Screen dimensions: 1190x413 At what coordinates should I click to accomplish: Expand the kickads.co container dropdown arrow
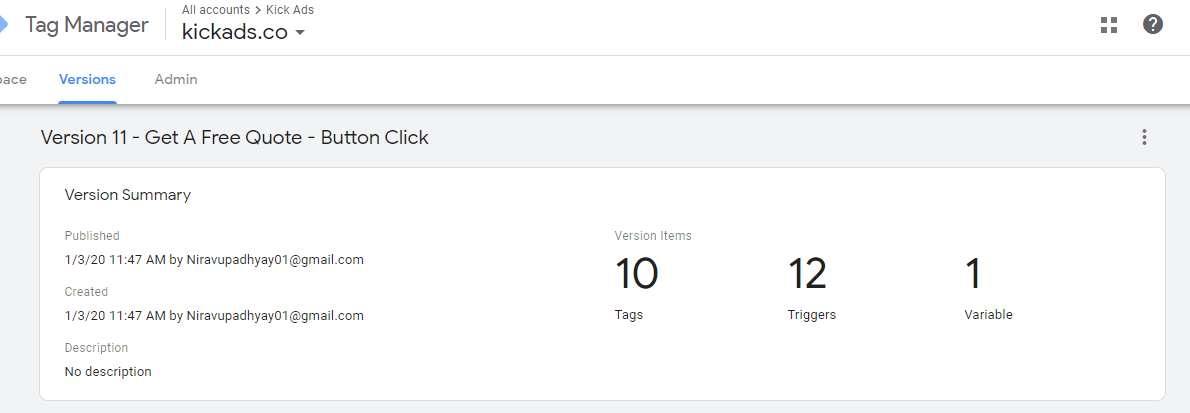click(x=300, y=33)
